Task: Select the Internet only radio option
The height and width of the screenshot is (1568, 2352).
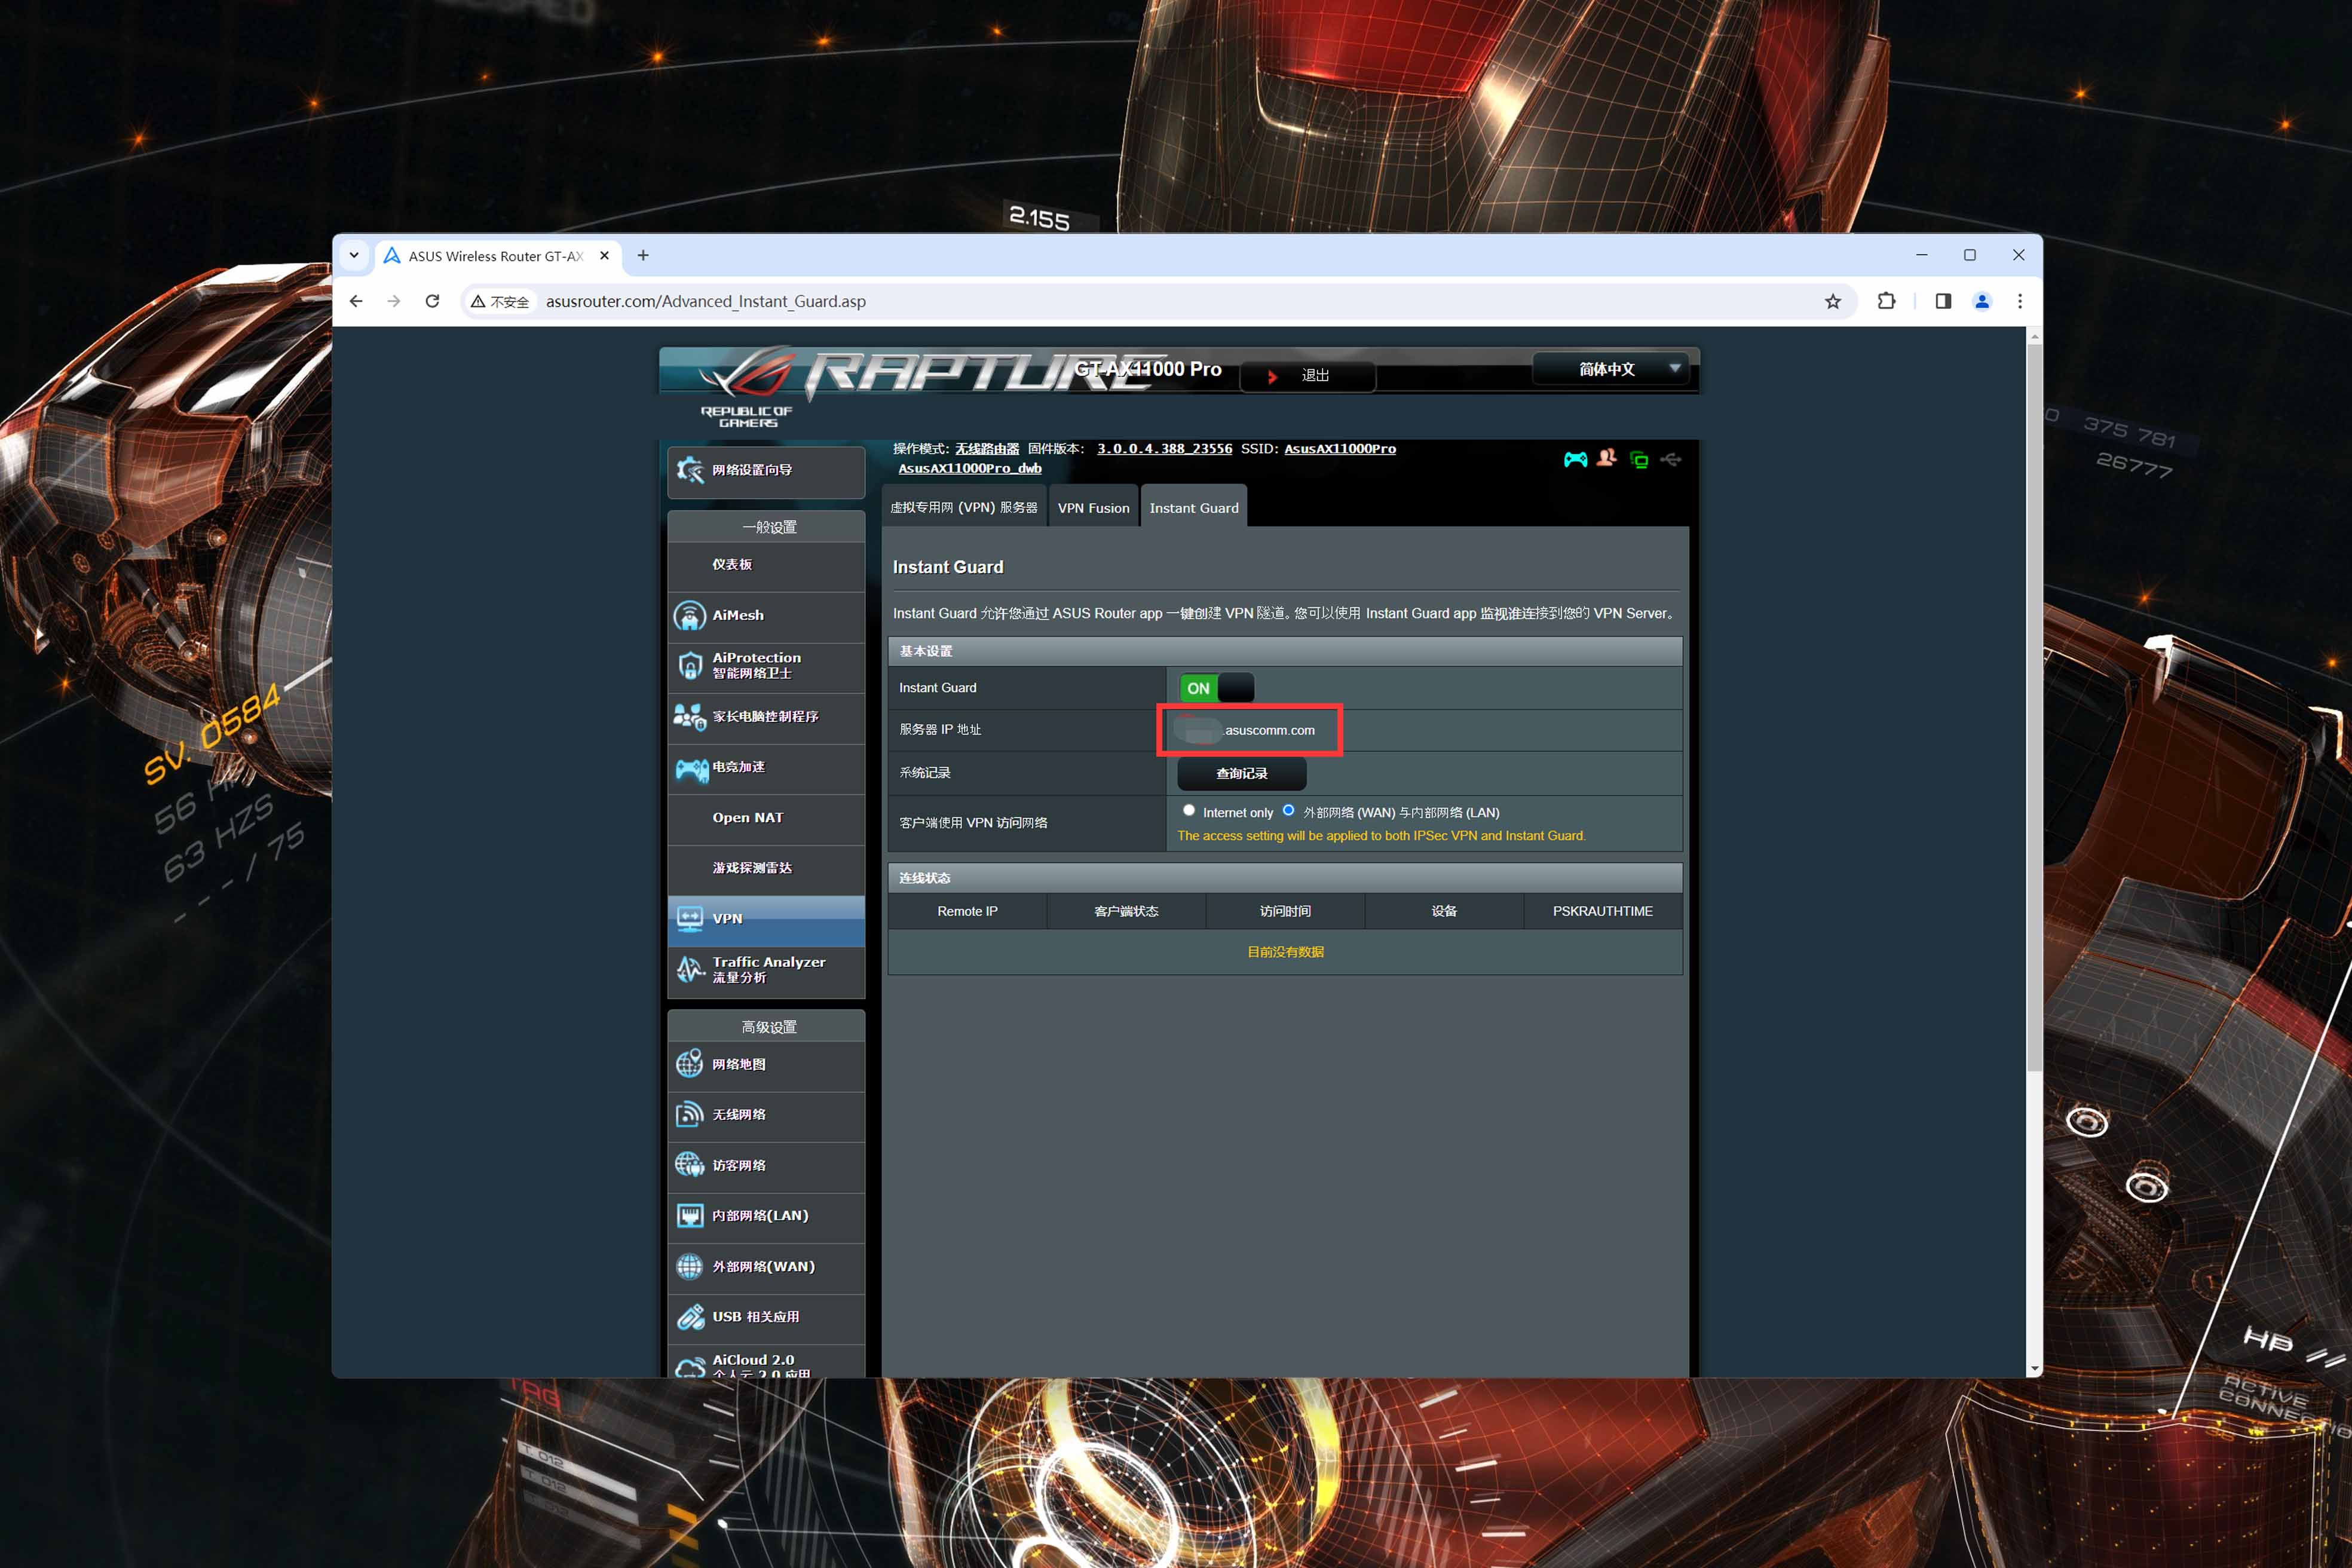Action: (1189, 810)
